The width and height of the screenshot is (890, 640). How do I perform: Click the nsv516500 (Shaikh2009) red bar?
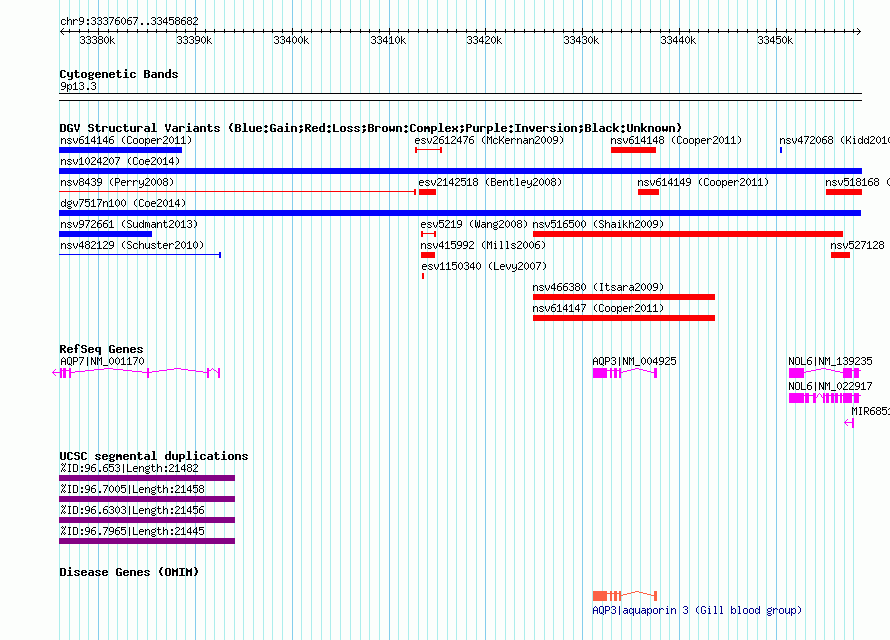point(688,234)
